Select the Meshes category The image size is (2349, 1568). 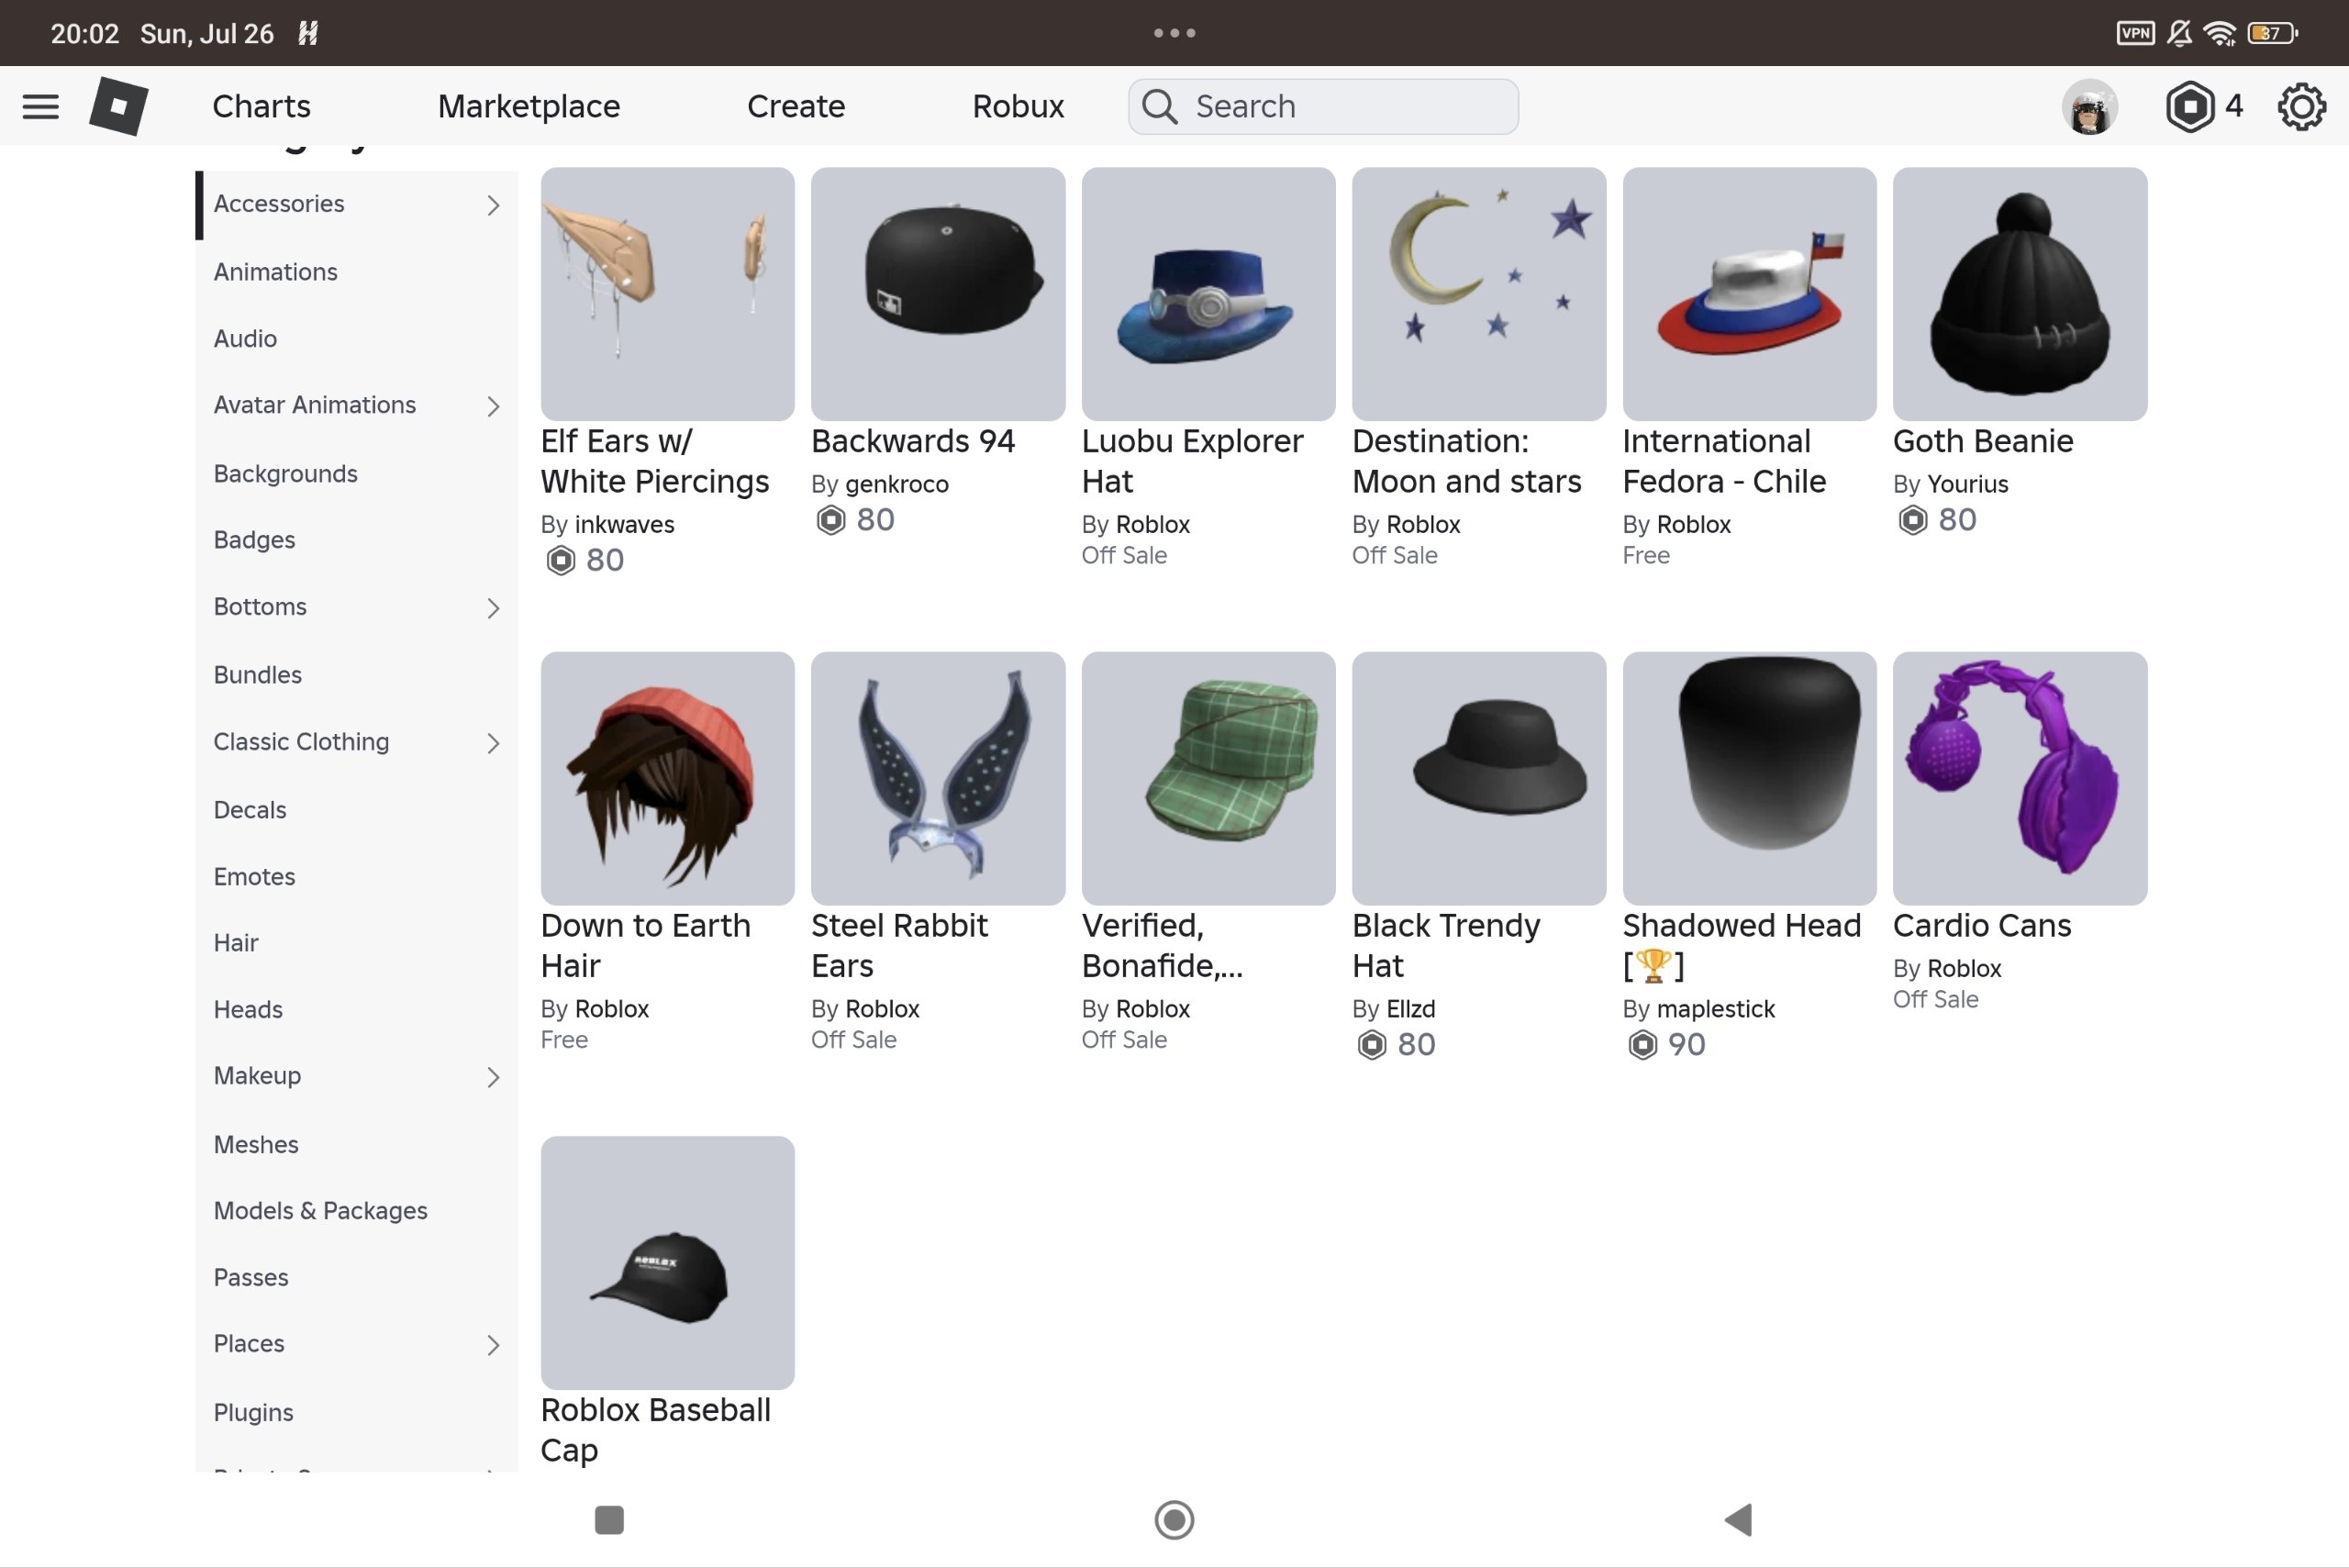point(256,1145)
